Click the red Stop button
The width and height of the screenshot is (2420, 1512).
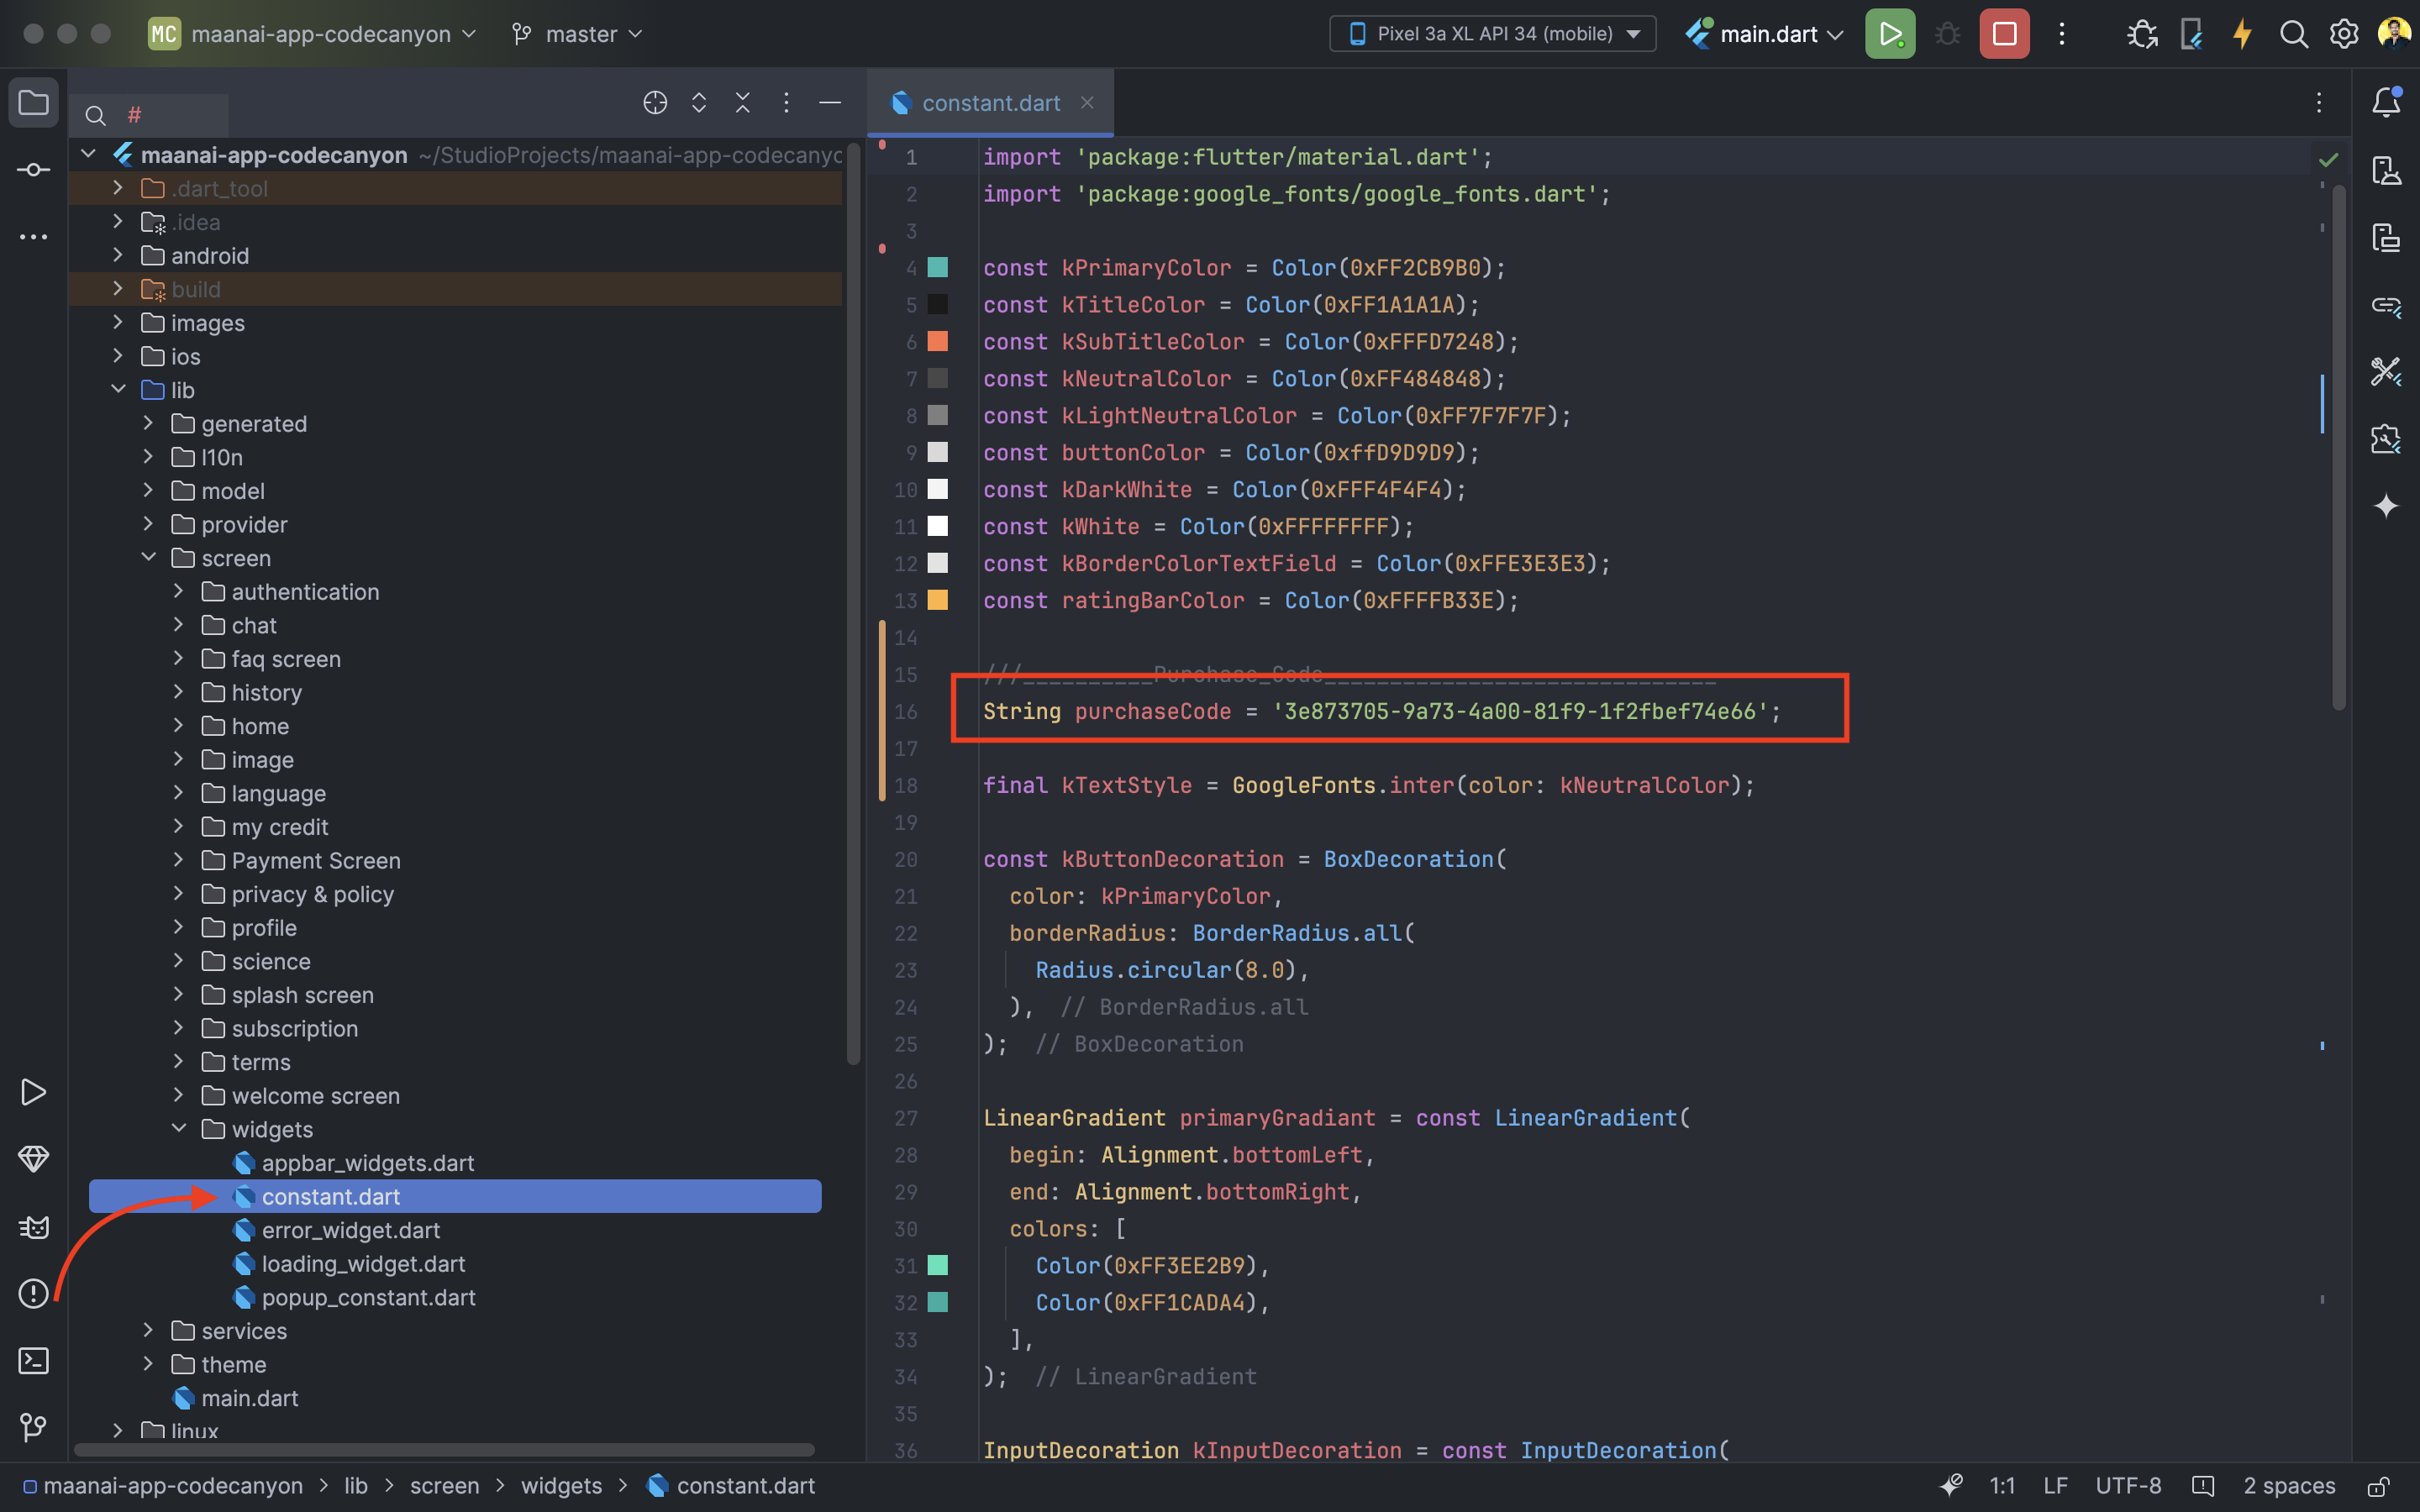pos(2004,34)
